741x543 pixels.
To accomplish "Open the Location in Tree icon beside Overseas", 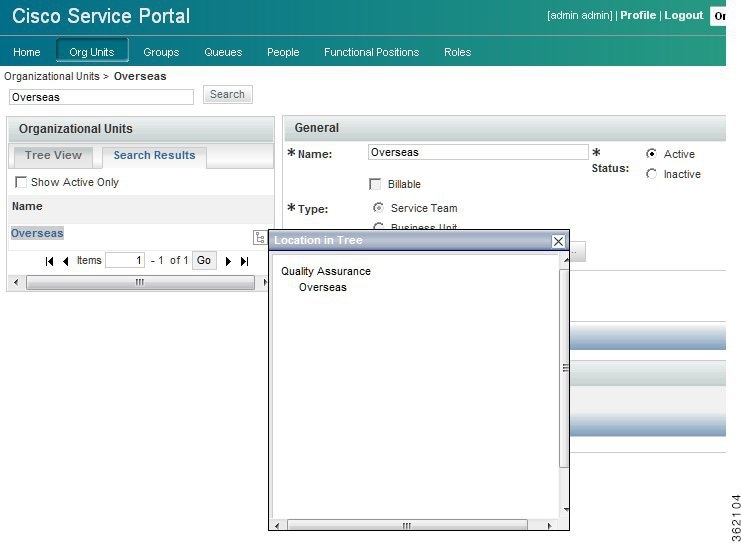I will click(x=259, y=237).
